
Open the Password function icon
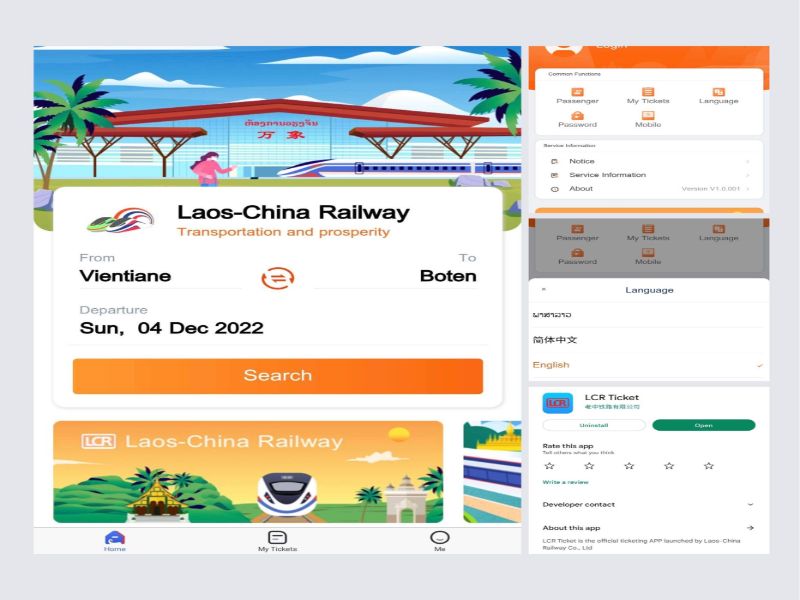click(577, 116)
